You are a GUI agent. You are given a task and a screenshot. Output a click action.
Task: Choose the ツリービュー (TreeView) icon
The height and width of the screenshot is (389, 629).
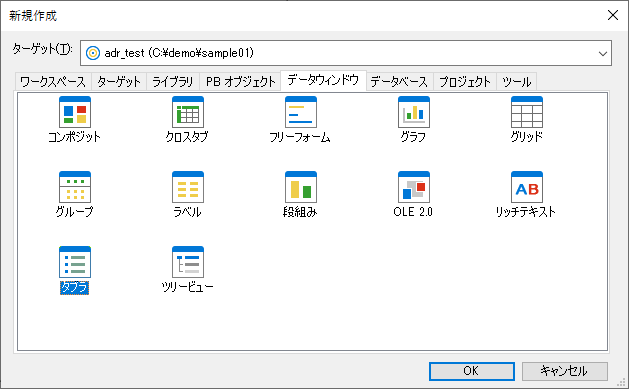click(x=188, y=262)
